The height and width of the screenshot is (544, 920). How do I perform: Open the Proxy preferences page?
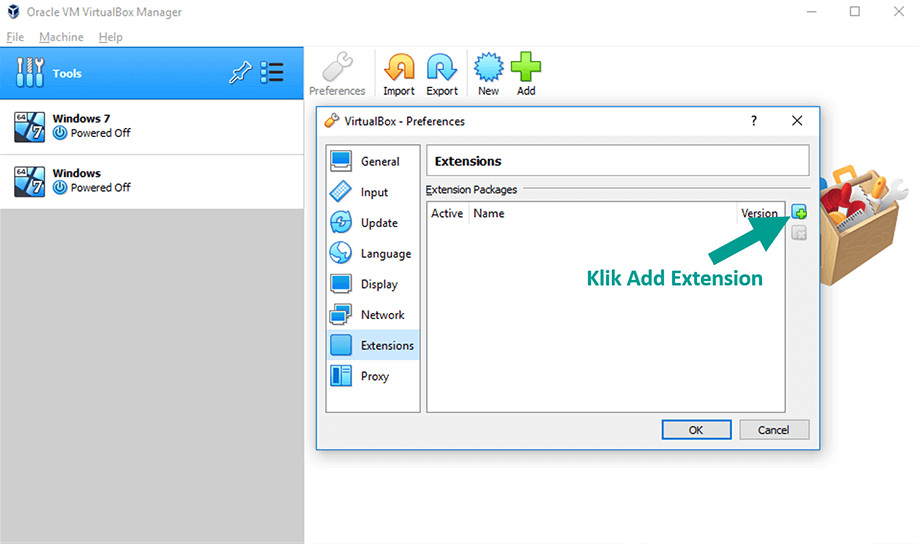(x=373, y=376)
